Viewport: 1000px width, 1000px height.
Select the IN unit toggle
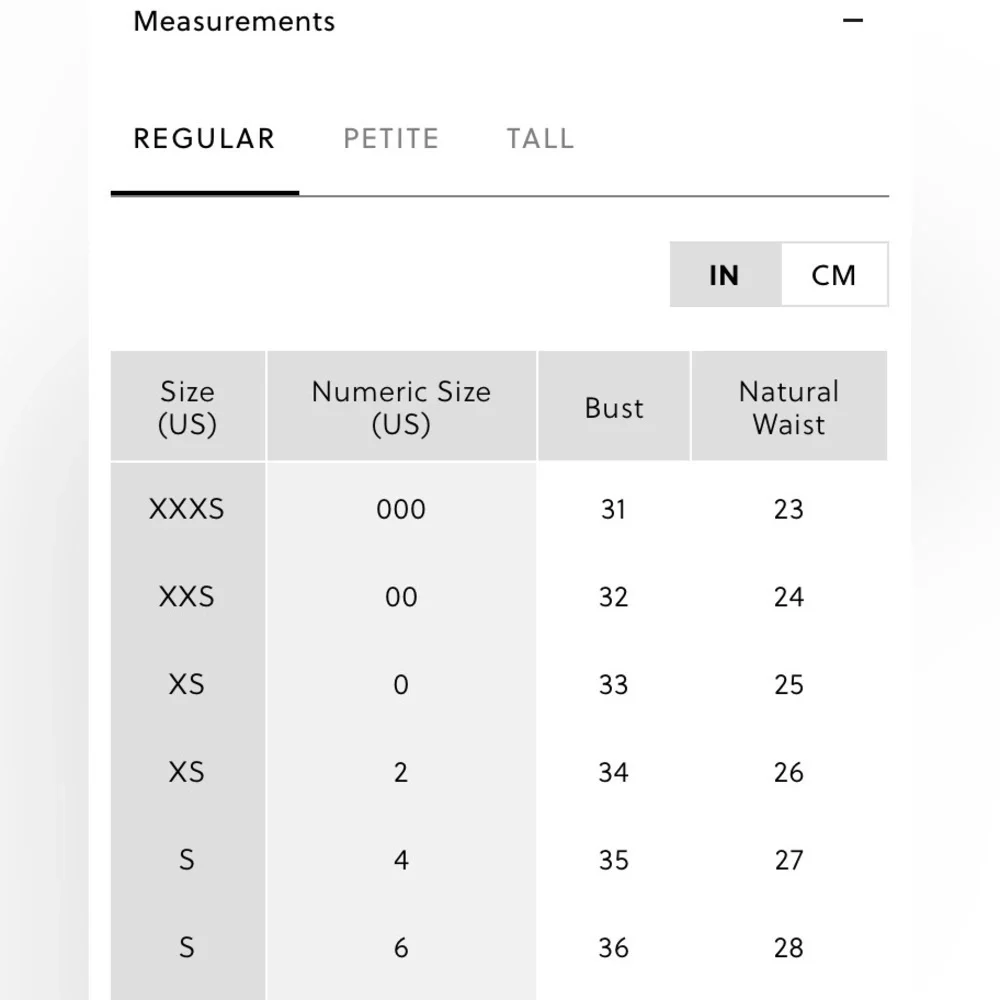click(x=725, y=275)
